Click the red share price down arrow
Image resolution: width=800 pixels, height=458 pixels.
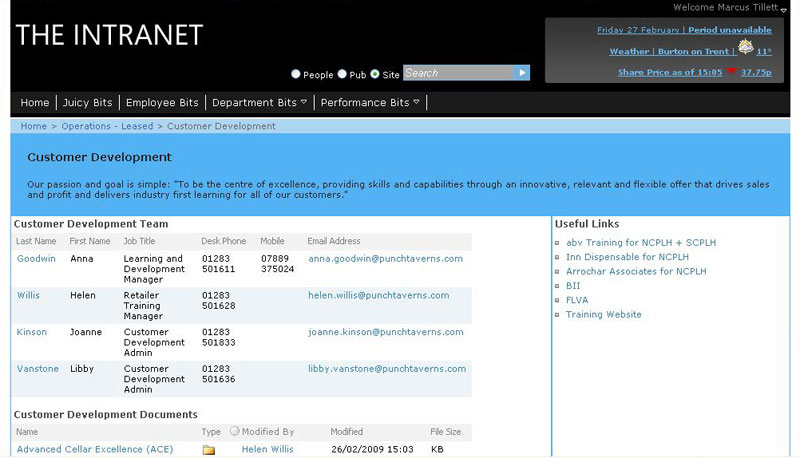(731, 72)
